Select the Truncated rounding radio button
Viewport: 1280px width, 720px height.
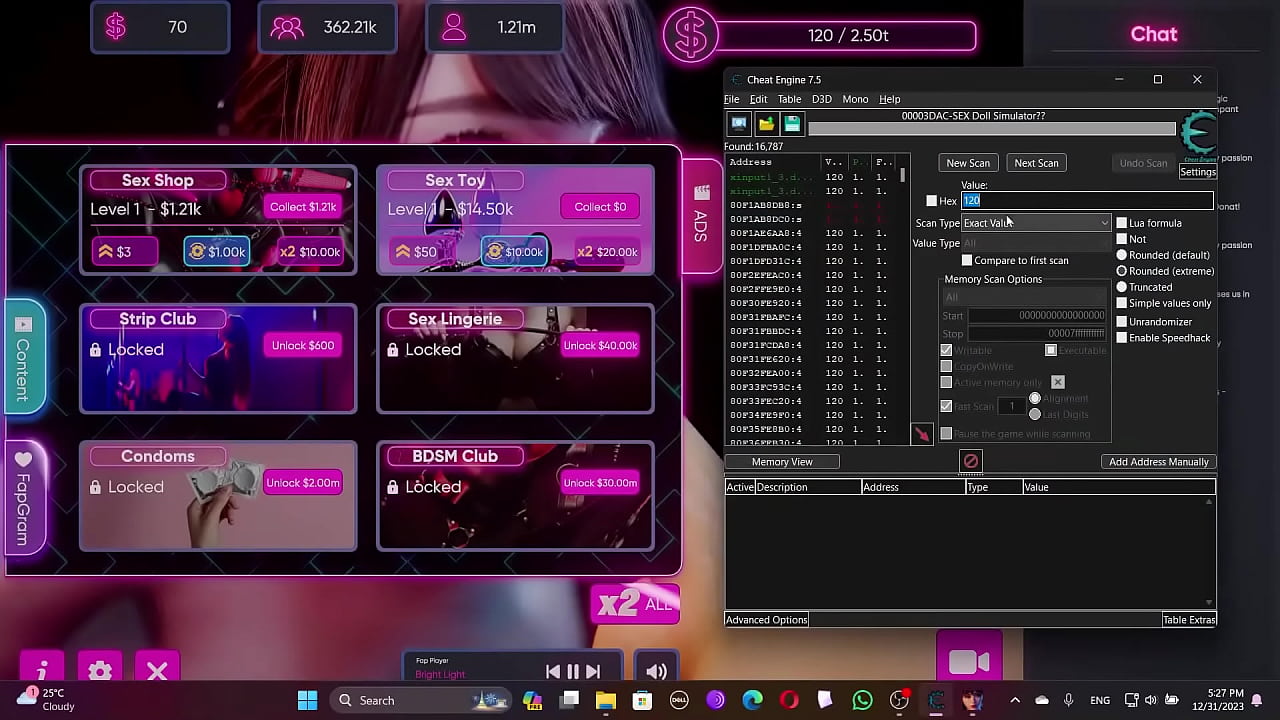point(1122,287)
